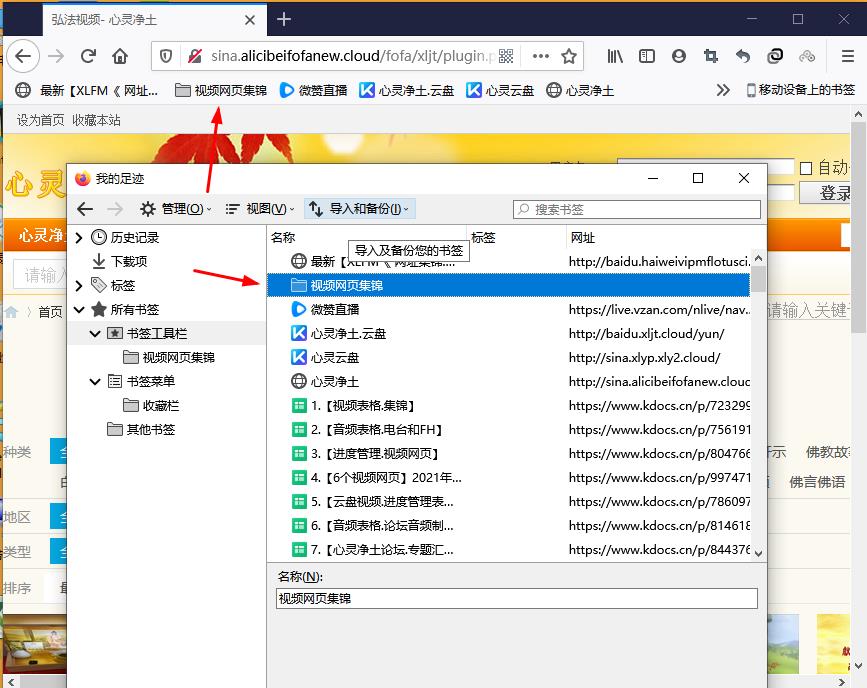
Task: Close the 弘法视频- 心灵净土 tab
Action: (x=250, y=20)
